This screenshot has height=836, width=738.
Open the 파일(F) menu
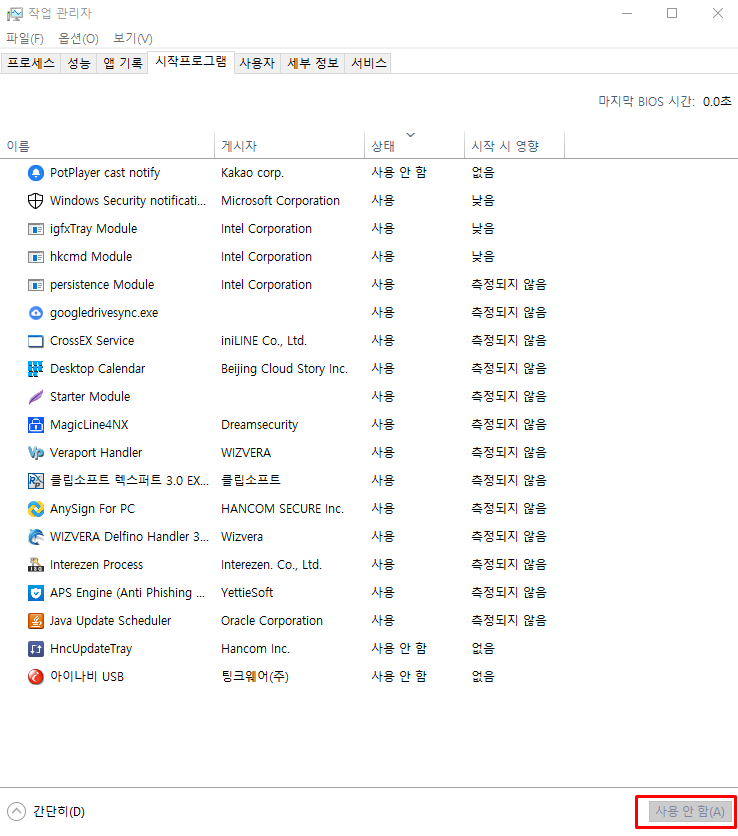25,38
